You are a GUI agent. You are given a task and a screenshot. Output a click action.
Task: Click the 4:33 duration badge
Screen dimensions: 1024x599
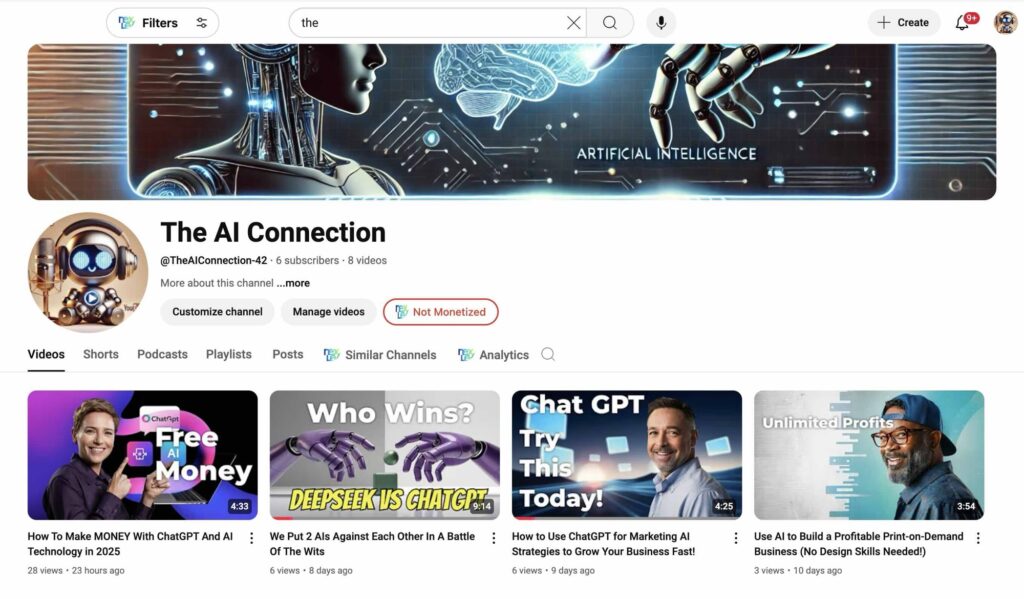[239, 506]
